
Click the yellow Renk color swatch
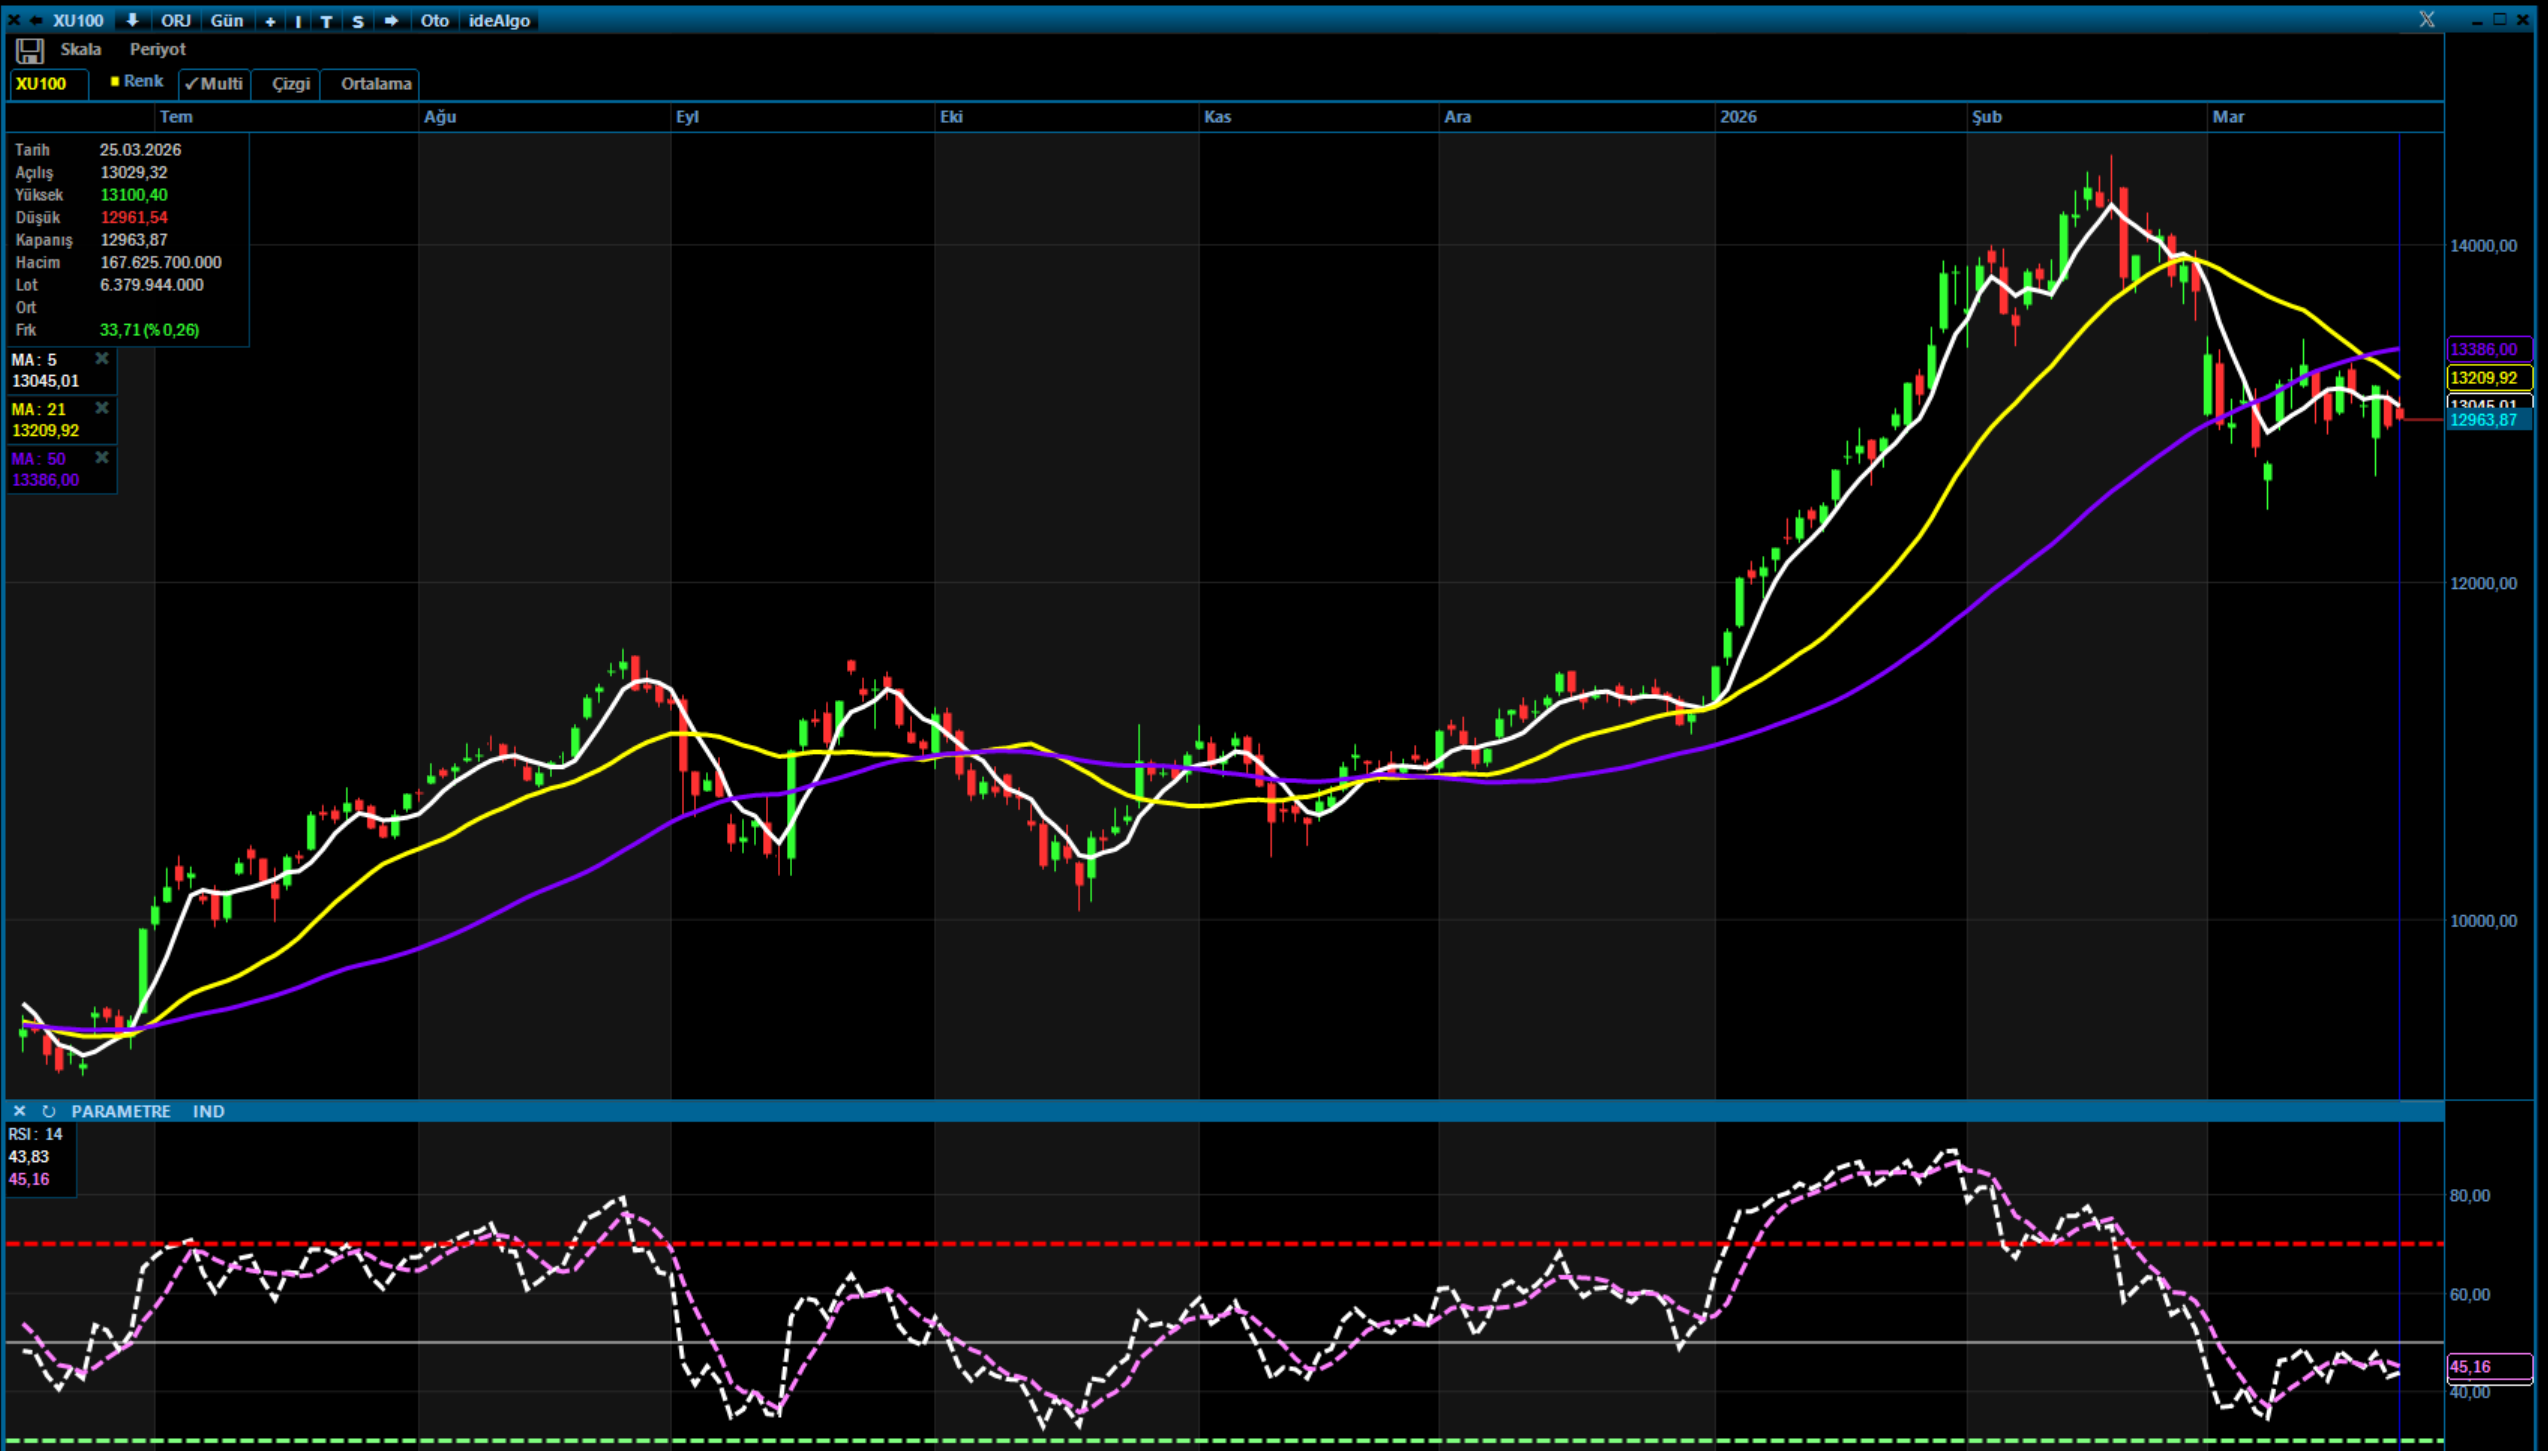[115, 82]
